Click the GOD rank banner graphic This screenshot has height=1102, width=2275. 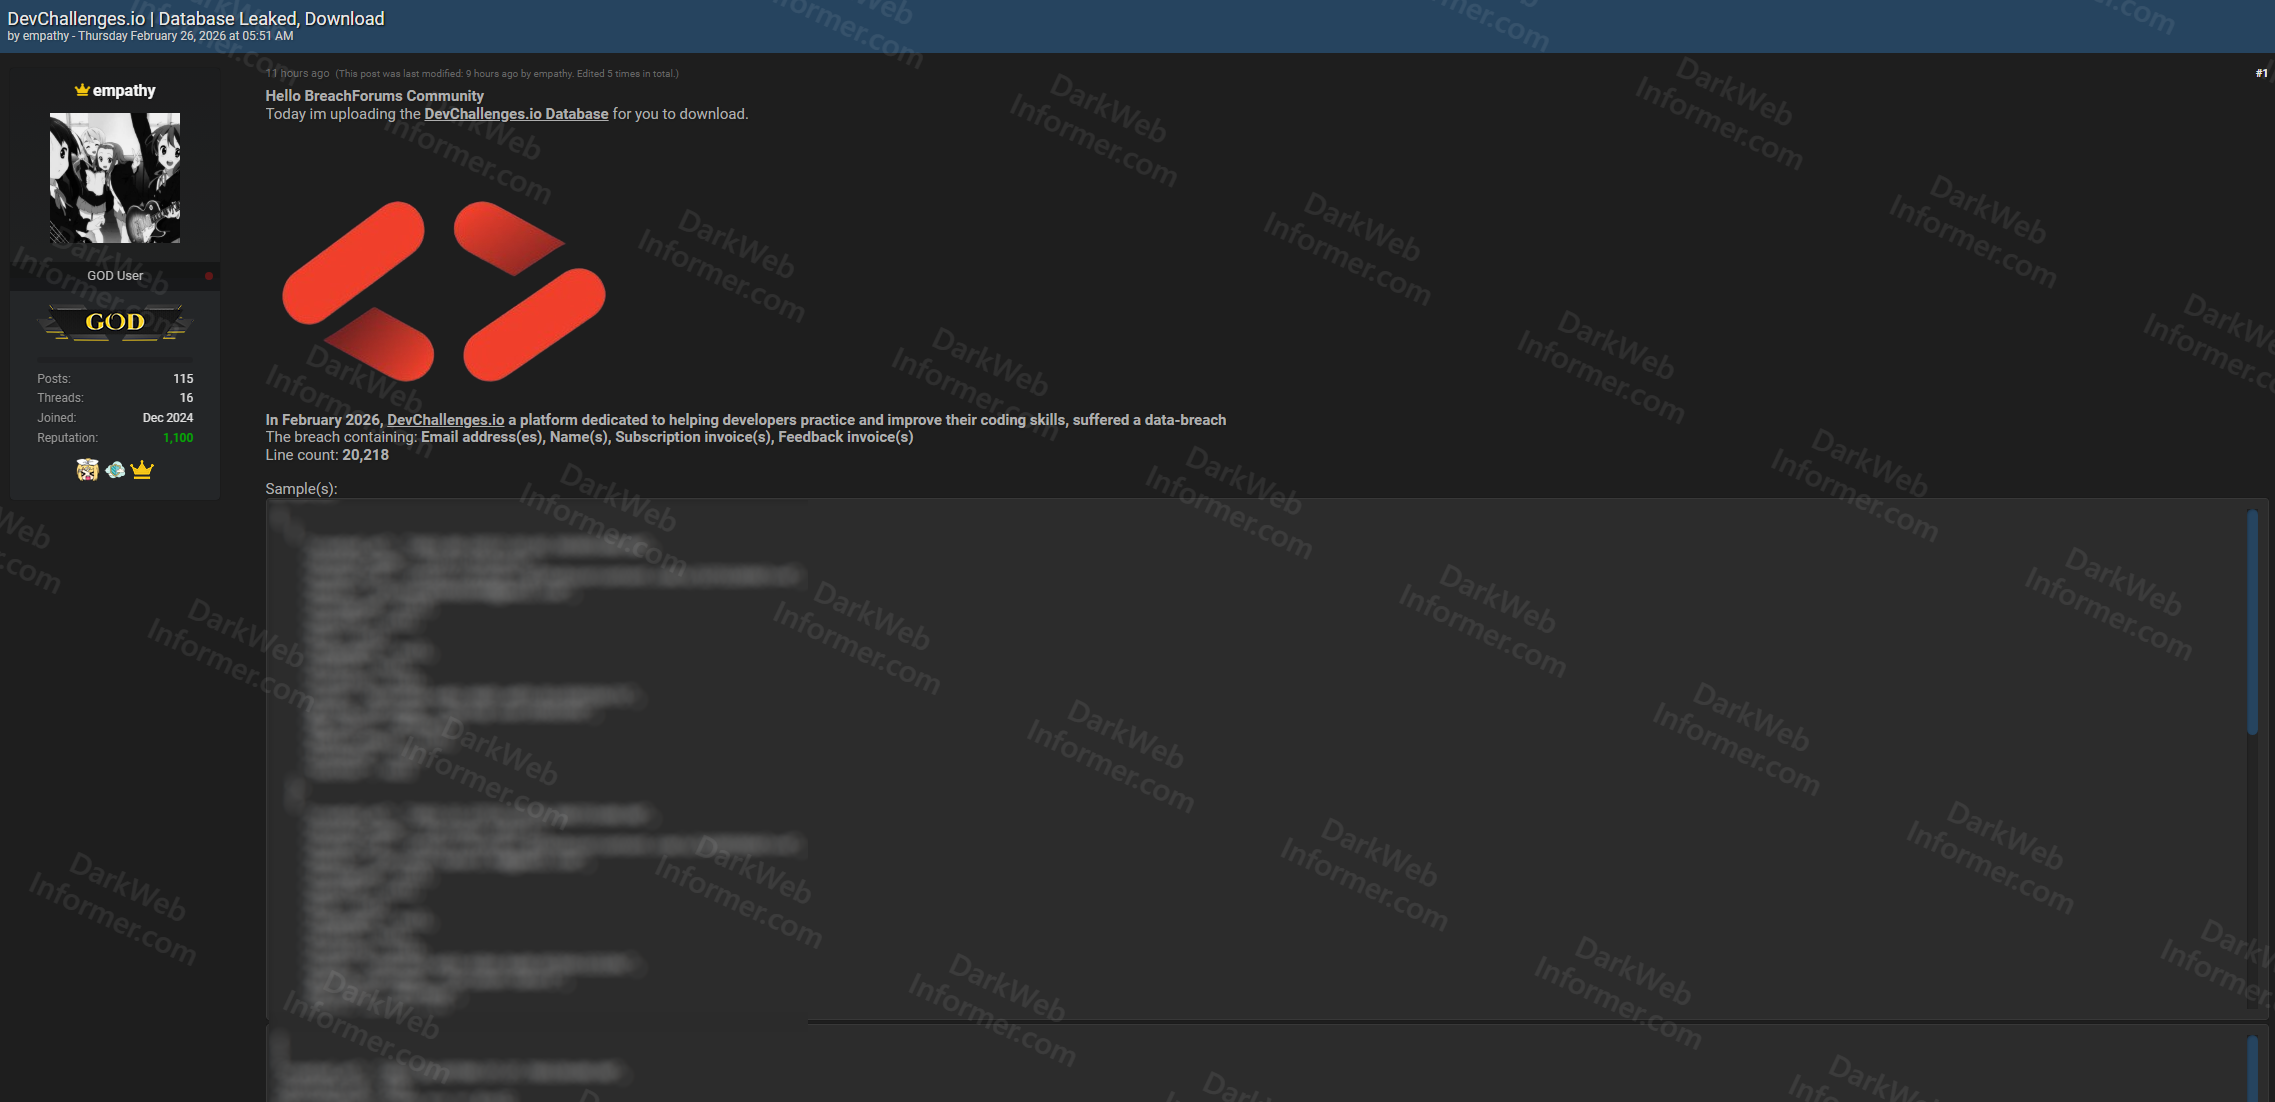114,322
